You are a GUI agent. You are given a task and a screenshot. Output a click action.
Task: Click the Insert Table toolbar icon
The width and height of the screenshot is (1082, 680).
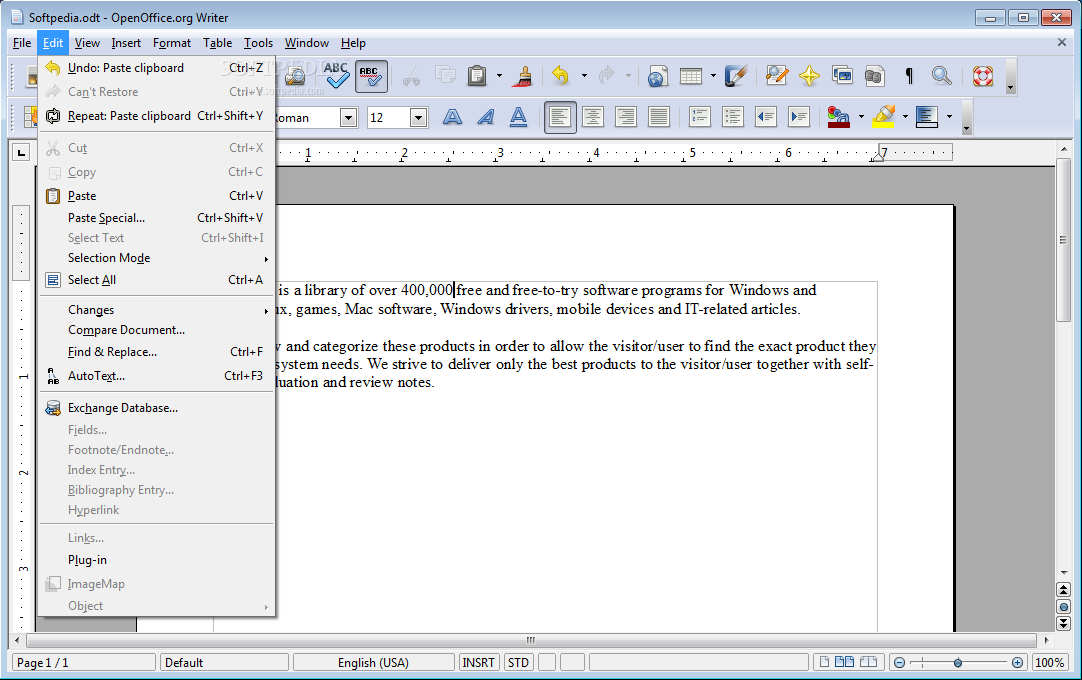pos(691,76)
